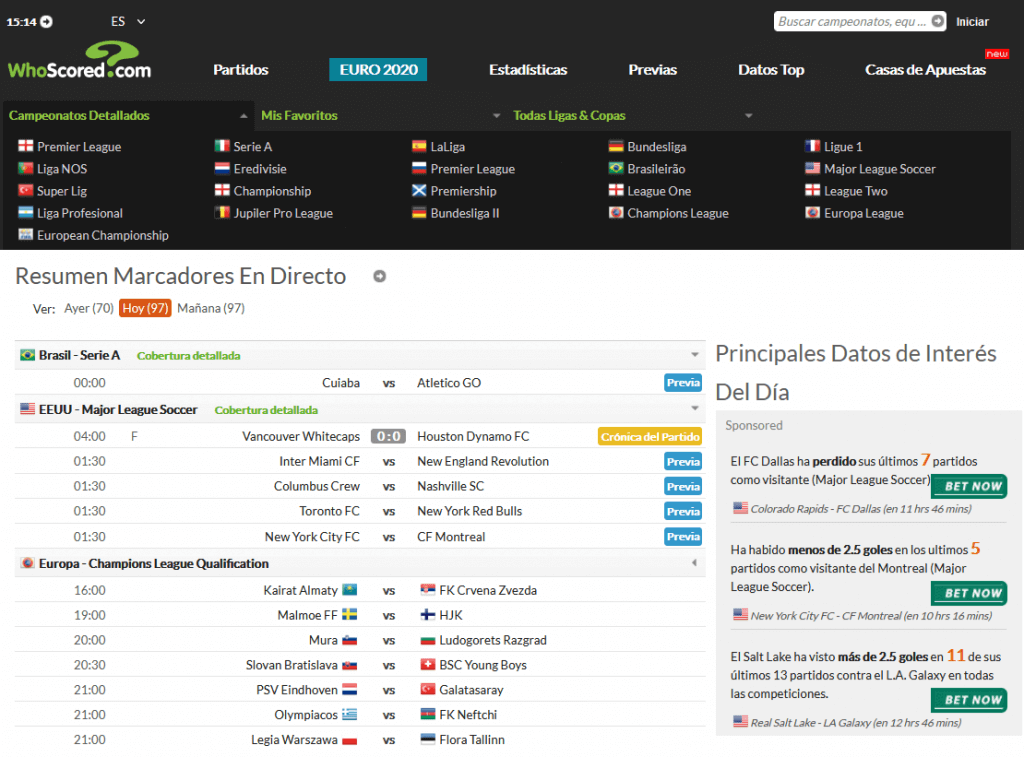1024x757 pixels.
Task: Open the Previas menu
Action: pos(652,70)
